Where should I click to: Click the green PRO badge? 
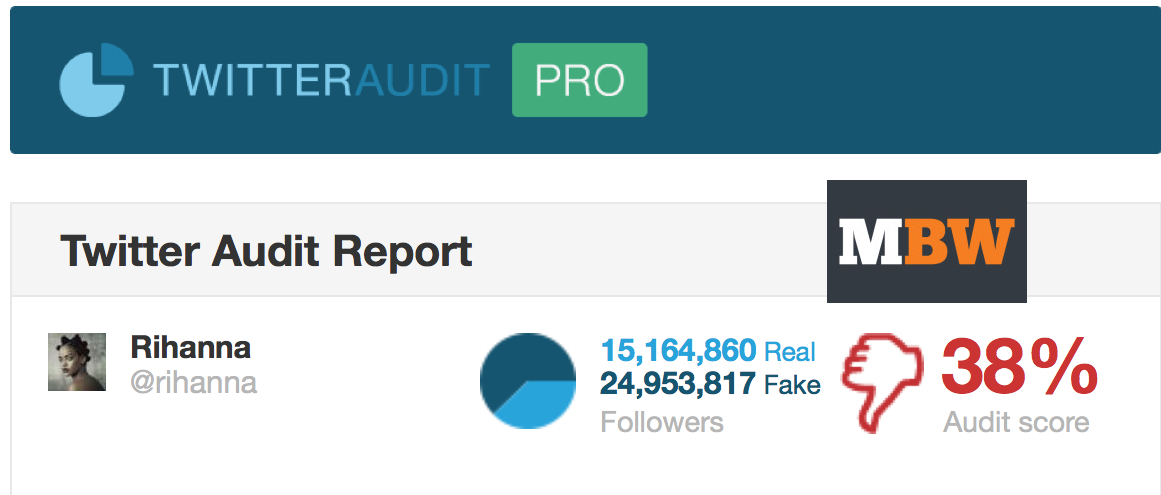click(x=580, y=80)
